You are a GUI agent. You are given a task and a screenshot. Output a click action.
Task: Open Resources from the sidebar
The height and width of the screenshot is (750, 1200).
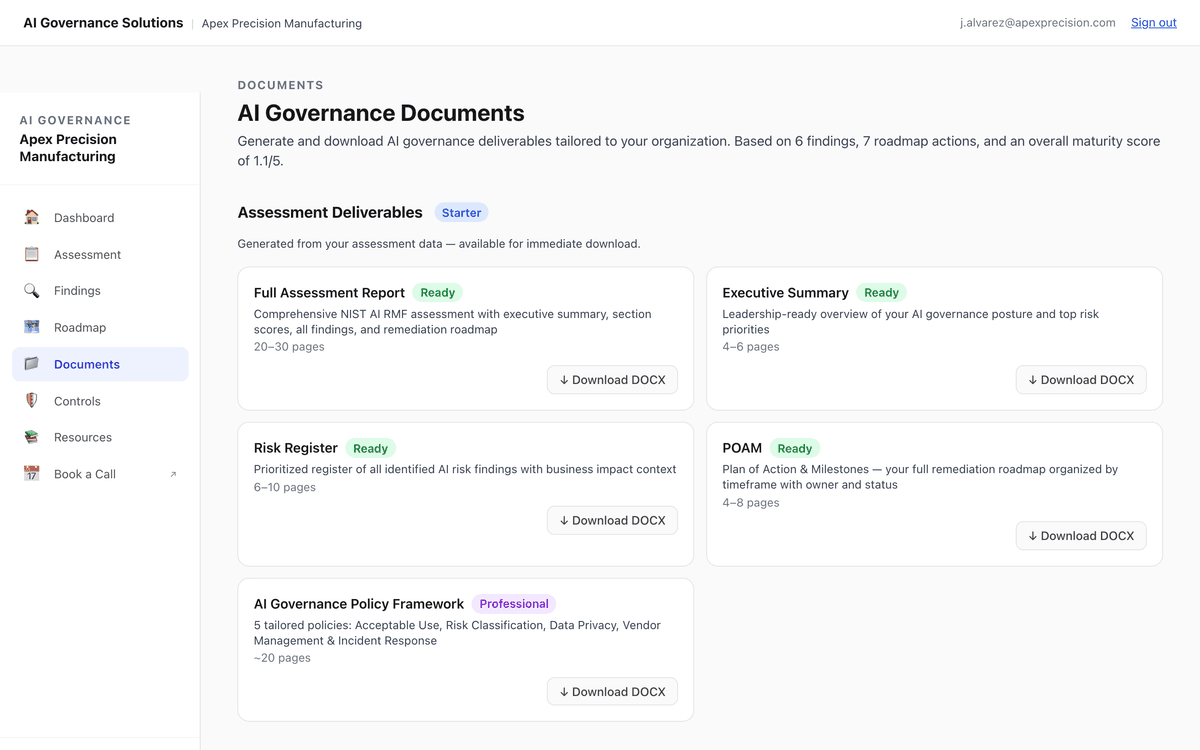tap(100, 437)
